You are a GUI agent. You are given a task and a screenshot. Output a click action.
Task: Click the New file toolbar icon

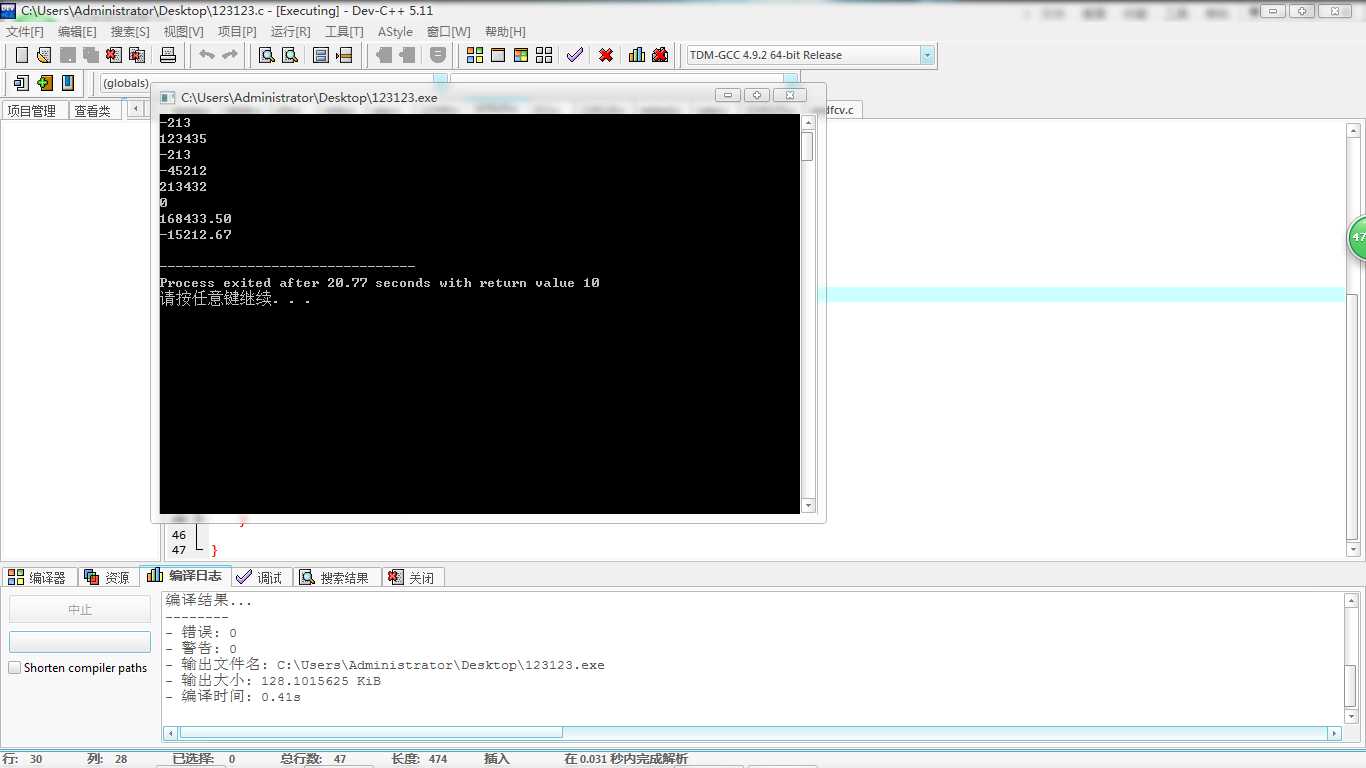point(22,55)
